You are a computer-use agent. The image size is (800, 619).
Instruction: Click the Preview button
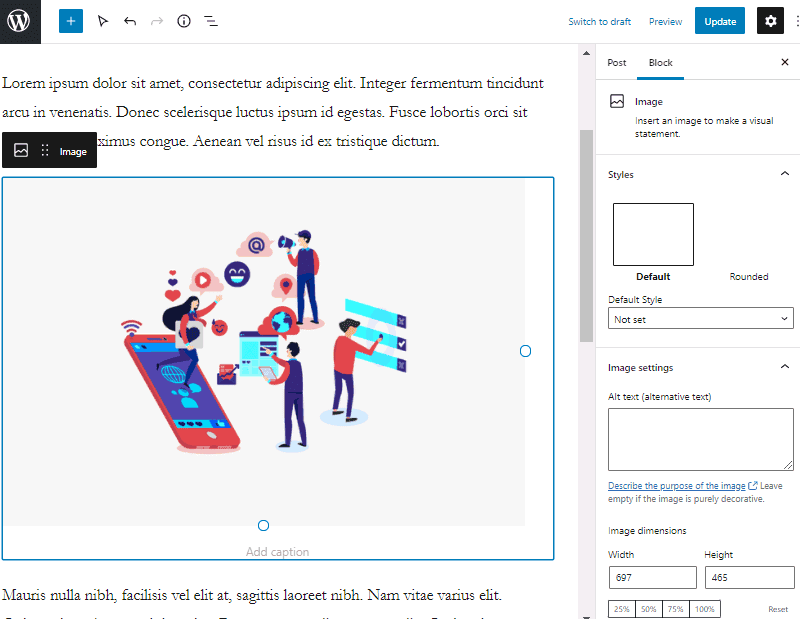tap(665, 22)
